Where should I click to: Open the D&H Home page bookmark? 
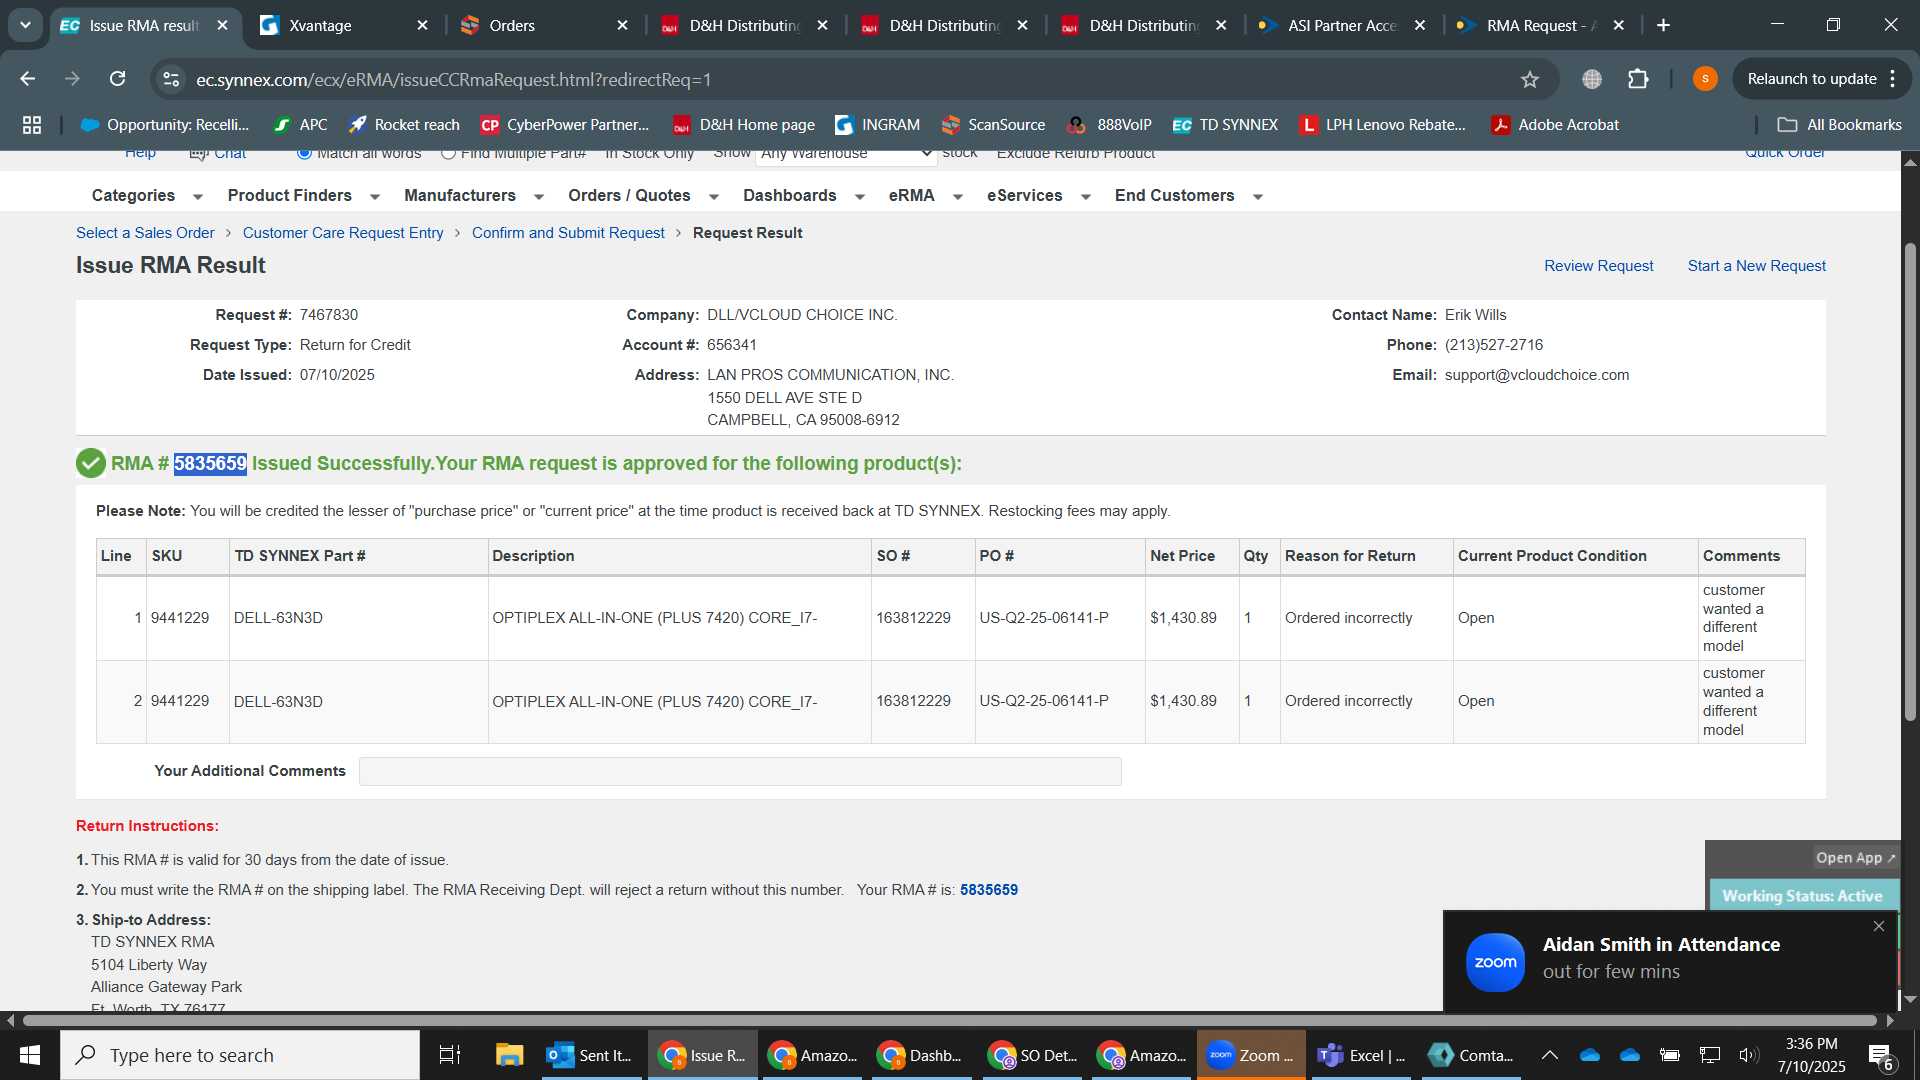tap(744, 125)
